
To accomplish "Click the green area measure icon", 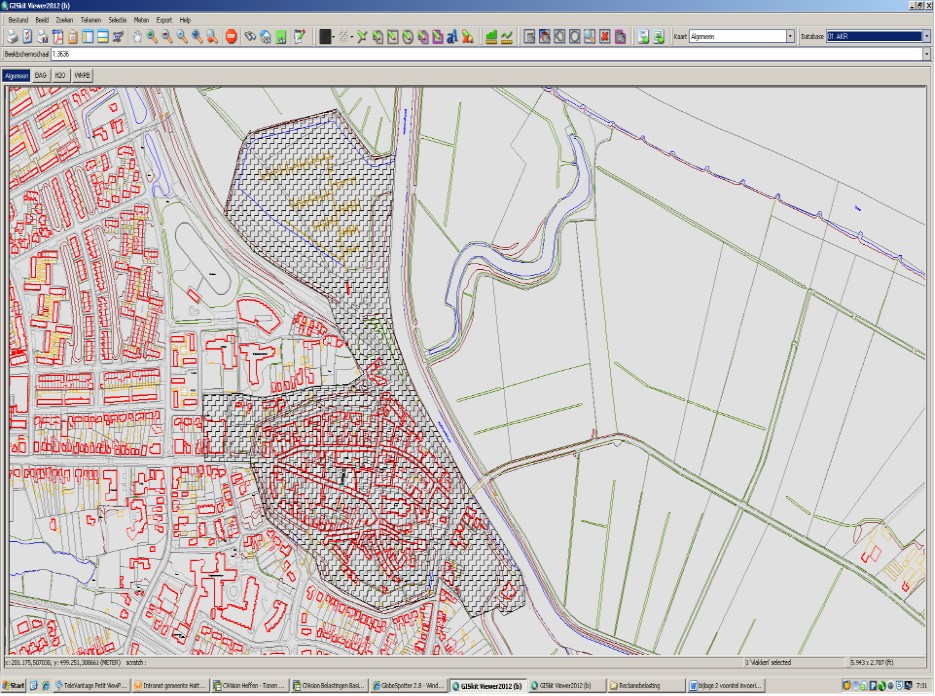I will tap(491, 37).
